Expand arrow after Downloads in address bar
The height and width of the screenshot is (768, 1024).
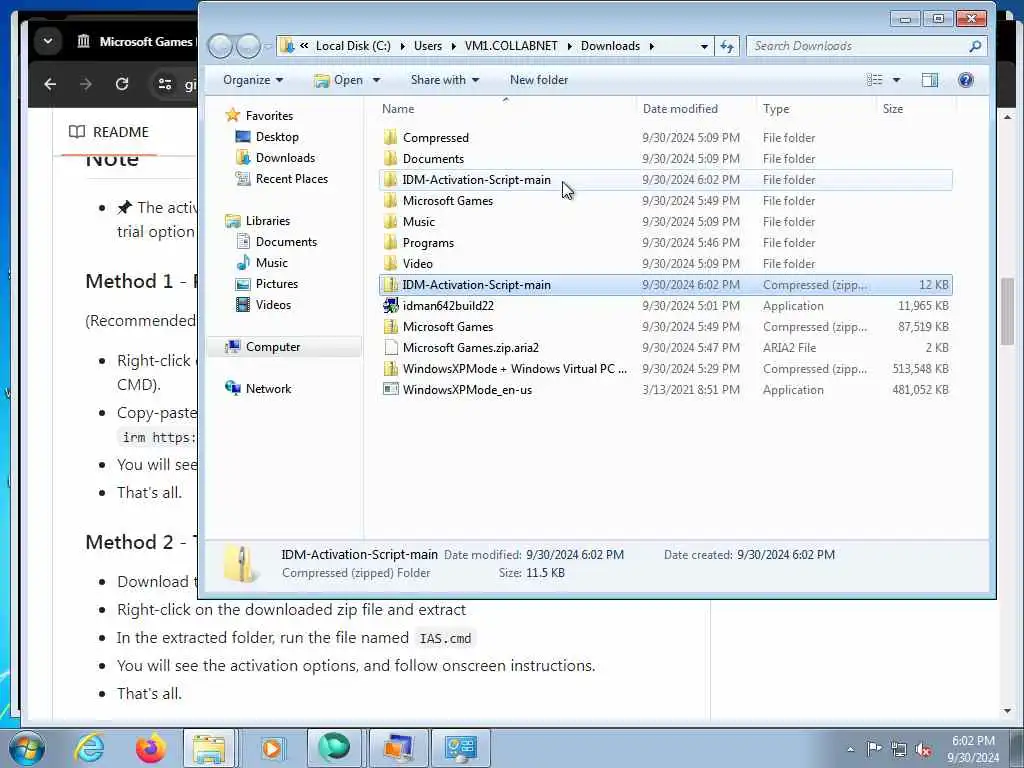651,46
